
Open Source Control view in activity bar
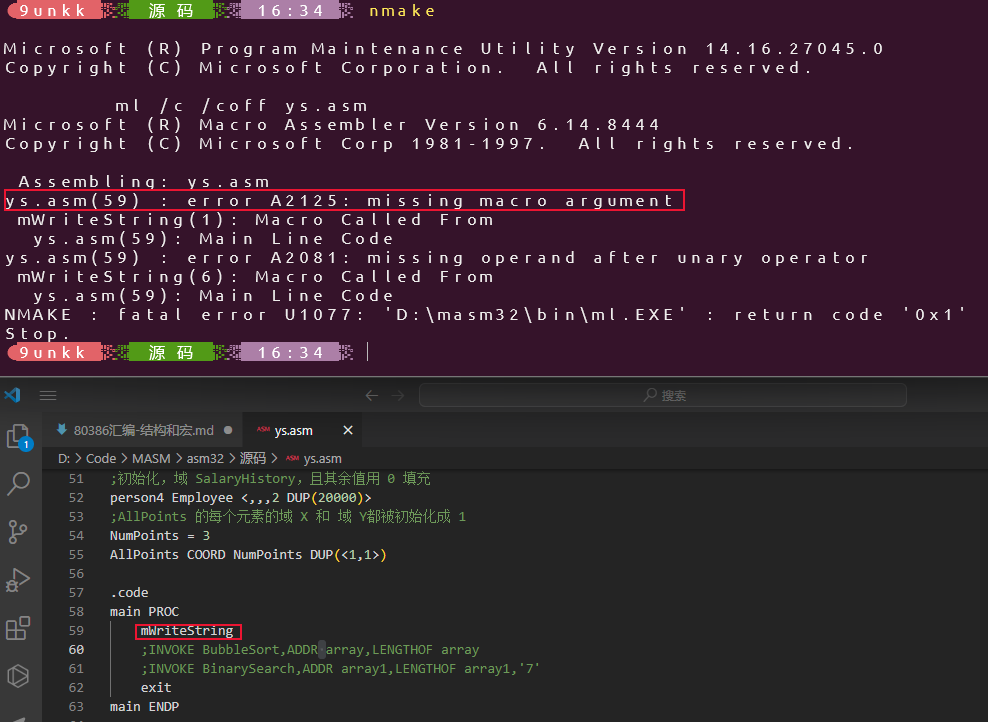pyautogui.click(x=18, y=532)
